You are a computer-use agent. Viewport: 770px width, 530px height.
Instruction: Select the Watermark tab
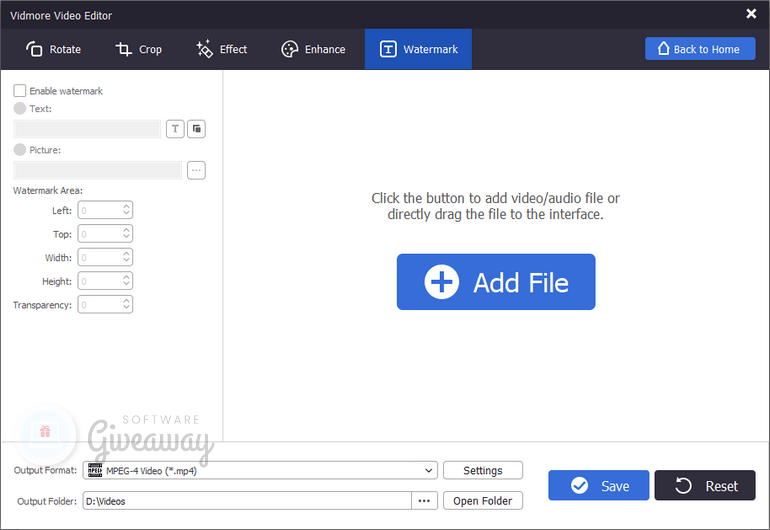pyautogui.click(x=418, y=49)
